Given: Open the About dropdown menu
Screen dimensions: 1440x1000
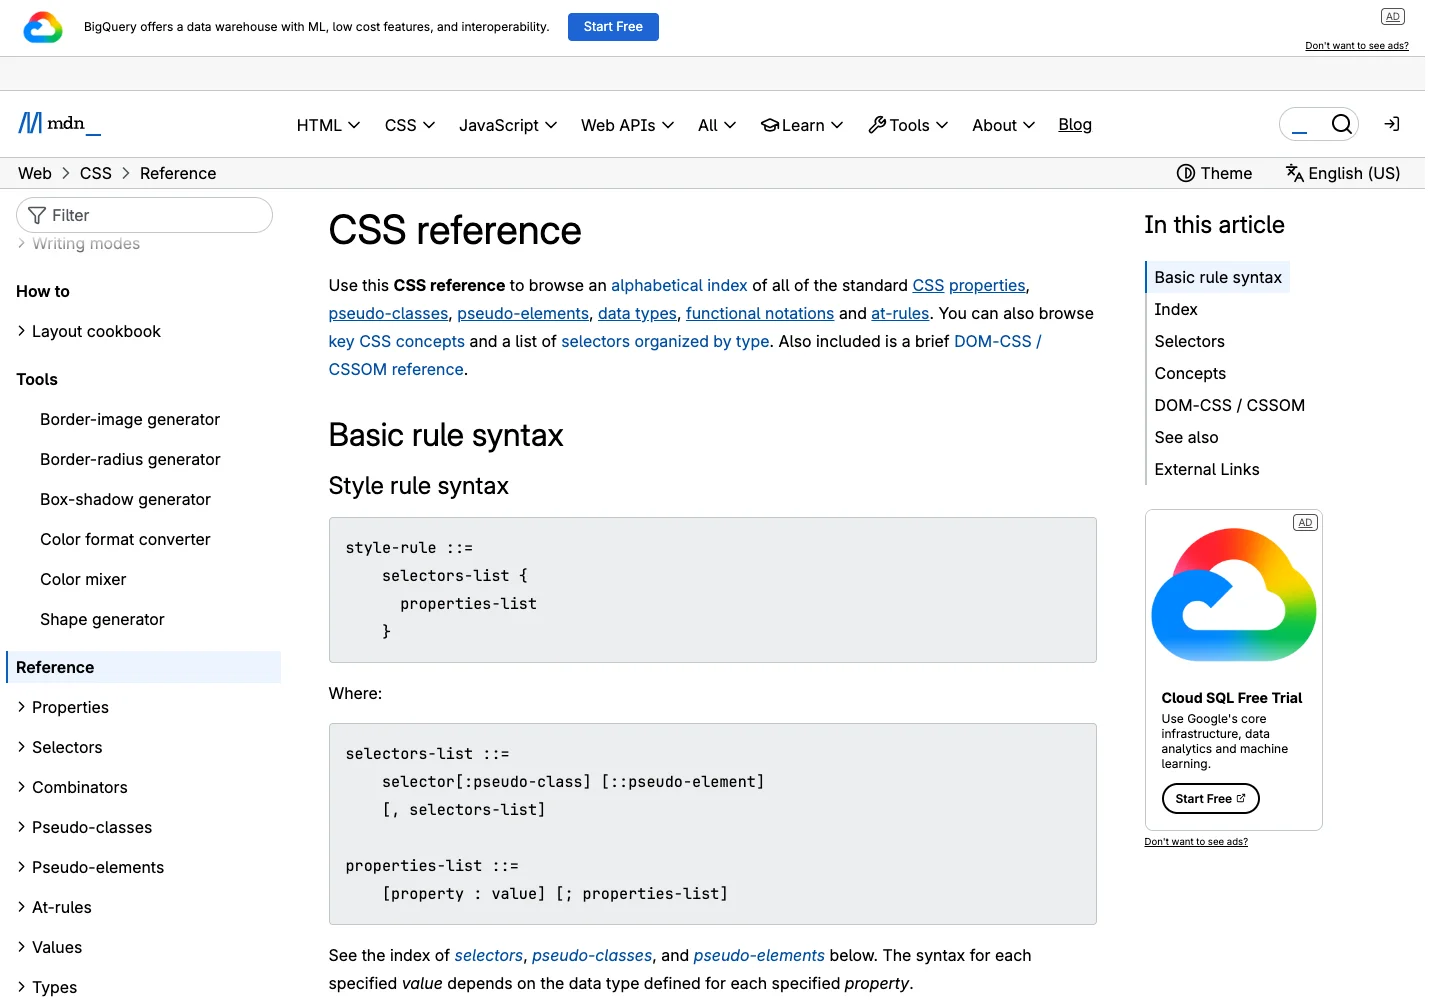Looking at the screenshot, I should click(1003, 125).
